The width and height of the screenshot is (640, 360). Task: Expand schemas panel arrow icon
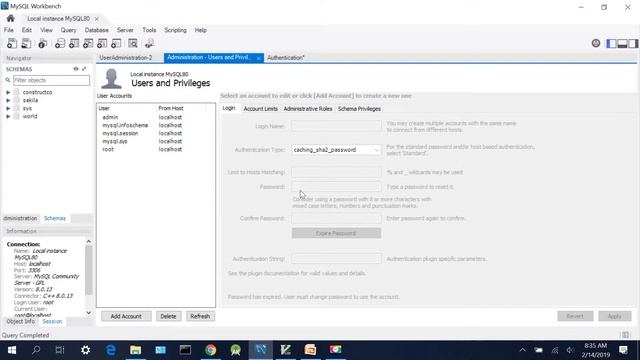point(84,69)
